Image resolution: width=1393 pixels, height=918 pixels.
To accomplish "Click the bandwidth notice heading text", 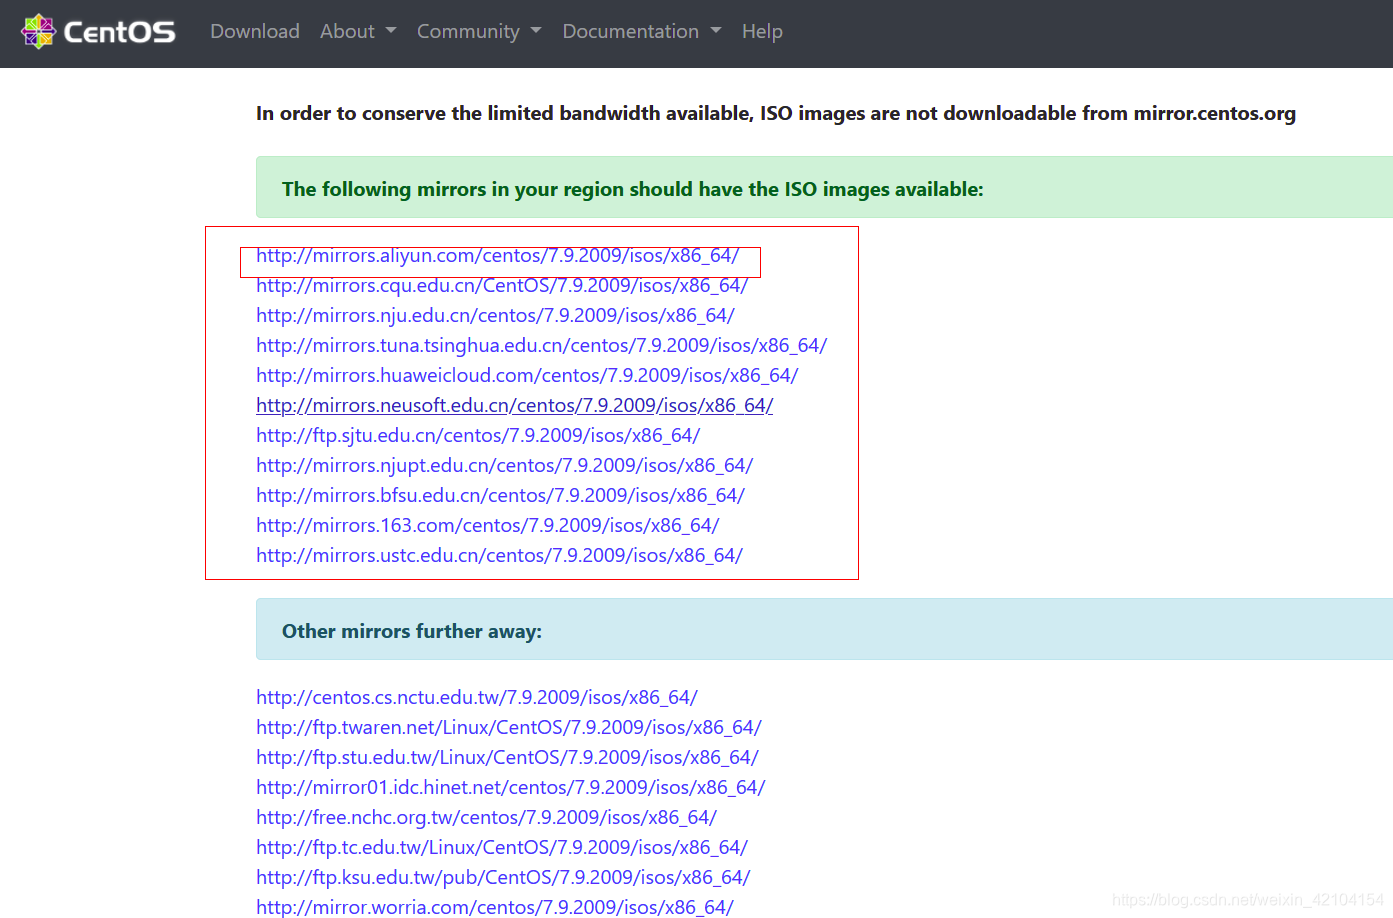I will tap(776, 113).
